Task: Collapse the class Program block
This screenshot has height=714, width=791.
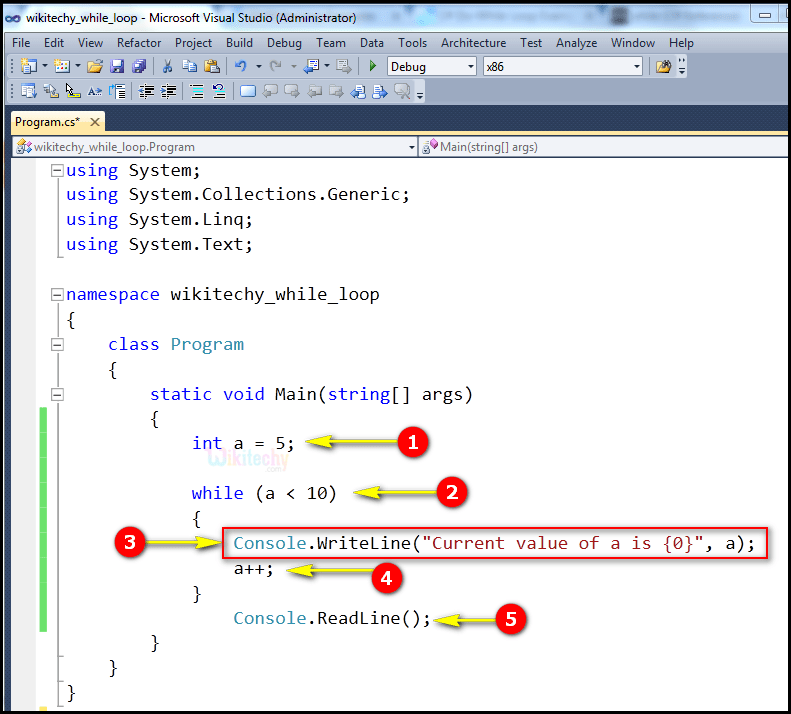Action: pos(57,345)
